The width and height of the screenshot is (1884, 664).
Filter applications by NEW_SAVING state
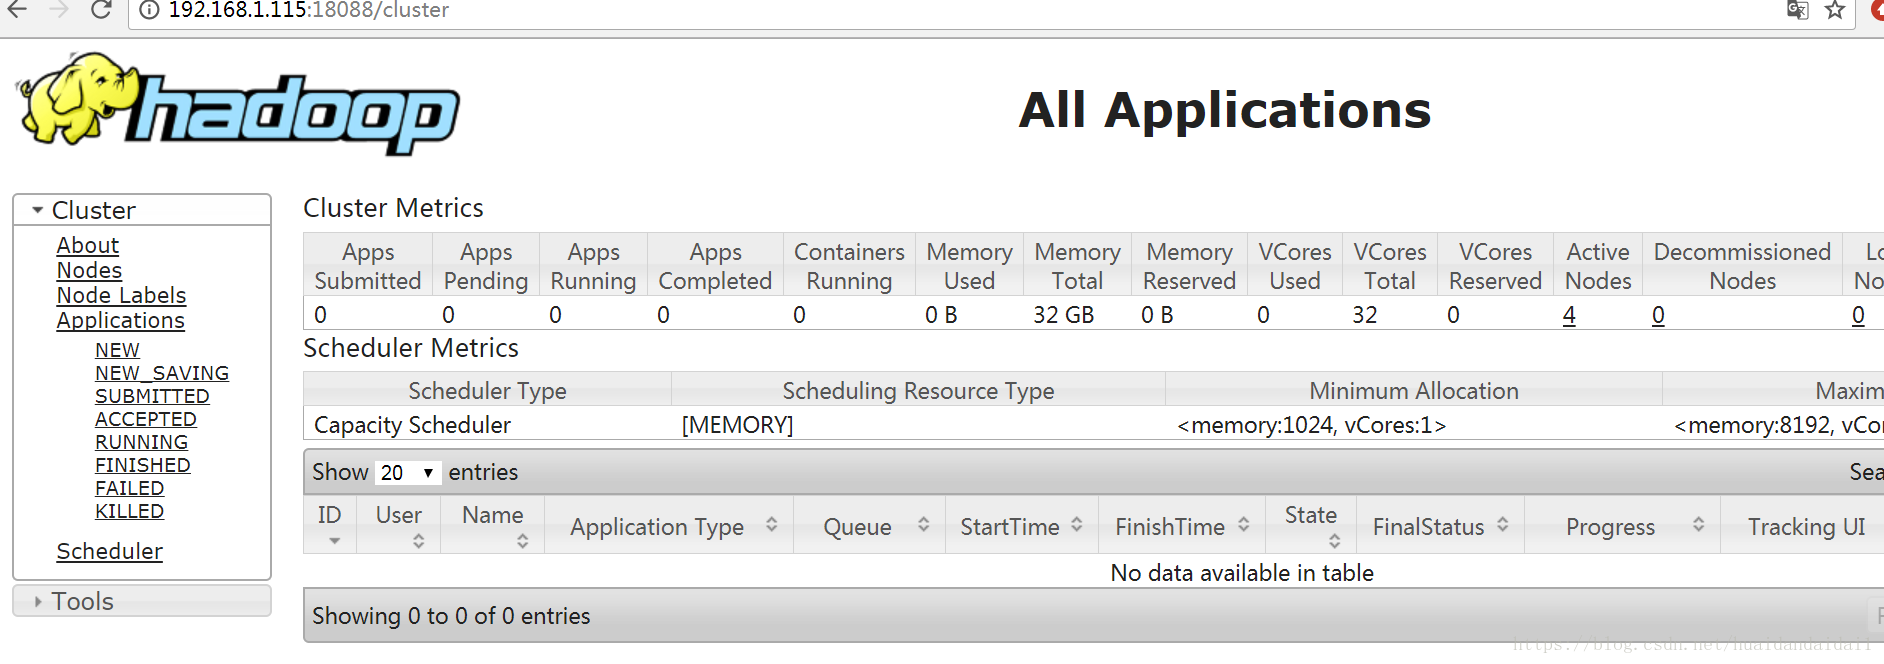coord(162,373)
